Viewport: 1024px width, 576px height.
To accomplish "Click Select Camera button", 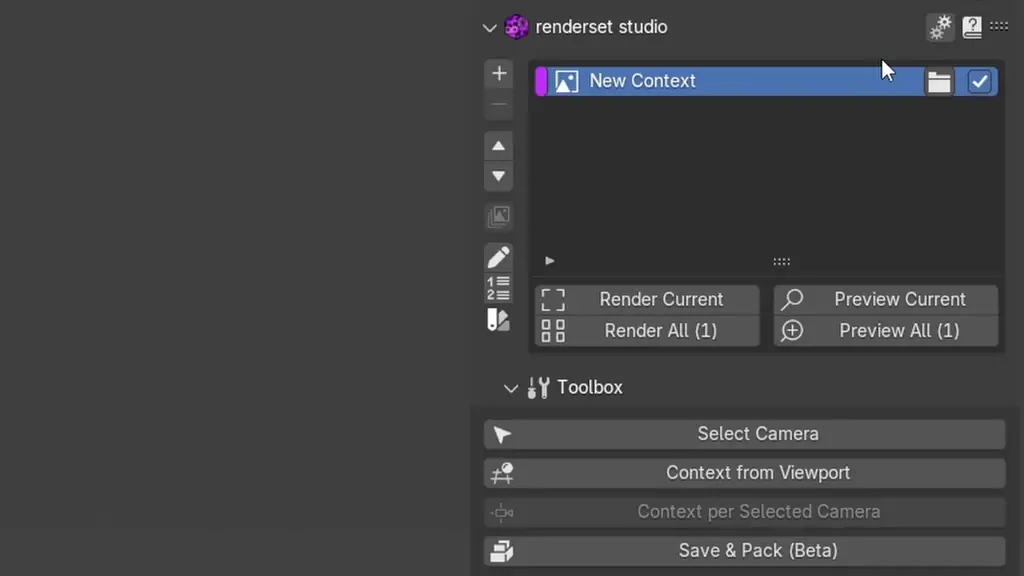I will point(744,434).
